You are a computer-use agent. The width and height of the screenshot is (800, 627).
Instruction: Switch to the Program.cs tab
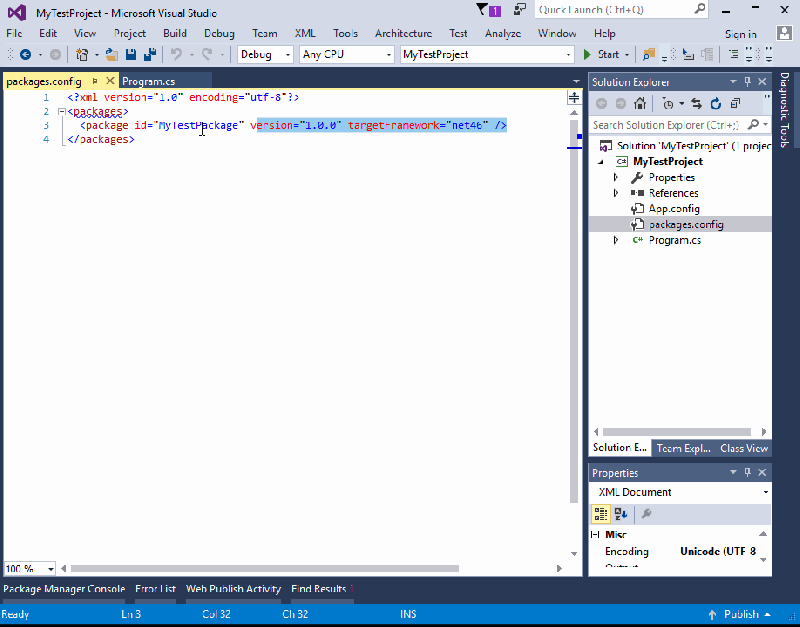(148, 82)
